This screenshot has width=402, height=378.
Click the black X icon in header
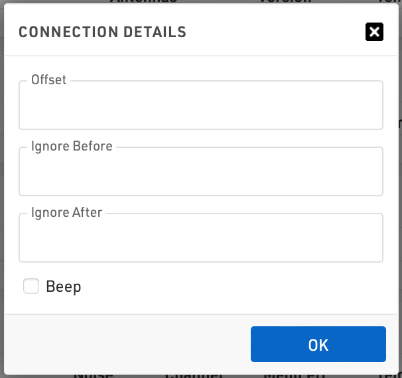click(x=374, y=32)
